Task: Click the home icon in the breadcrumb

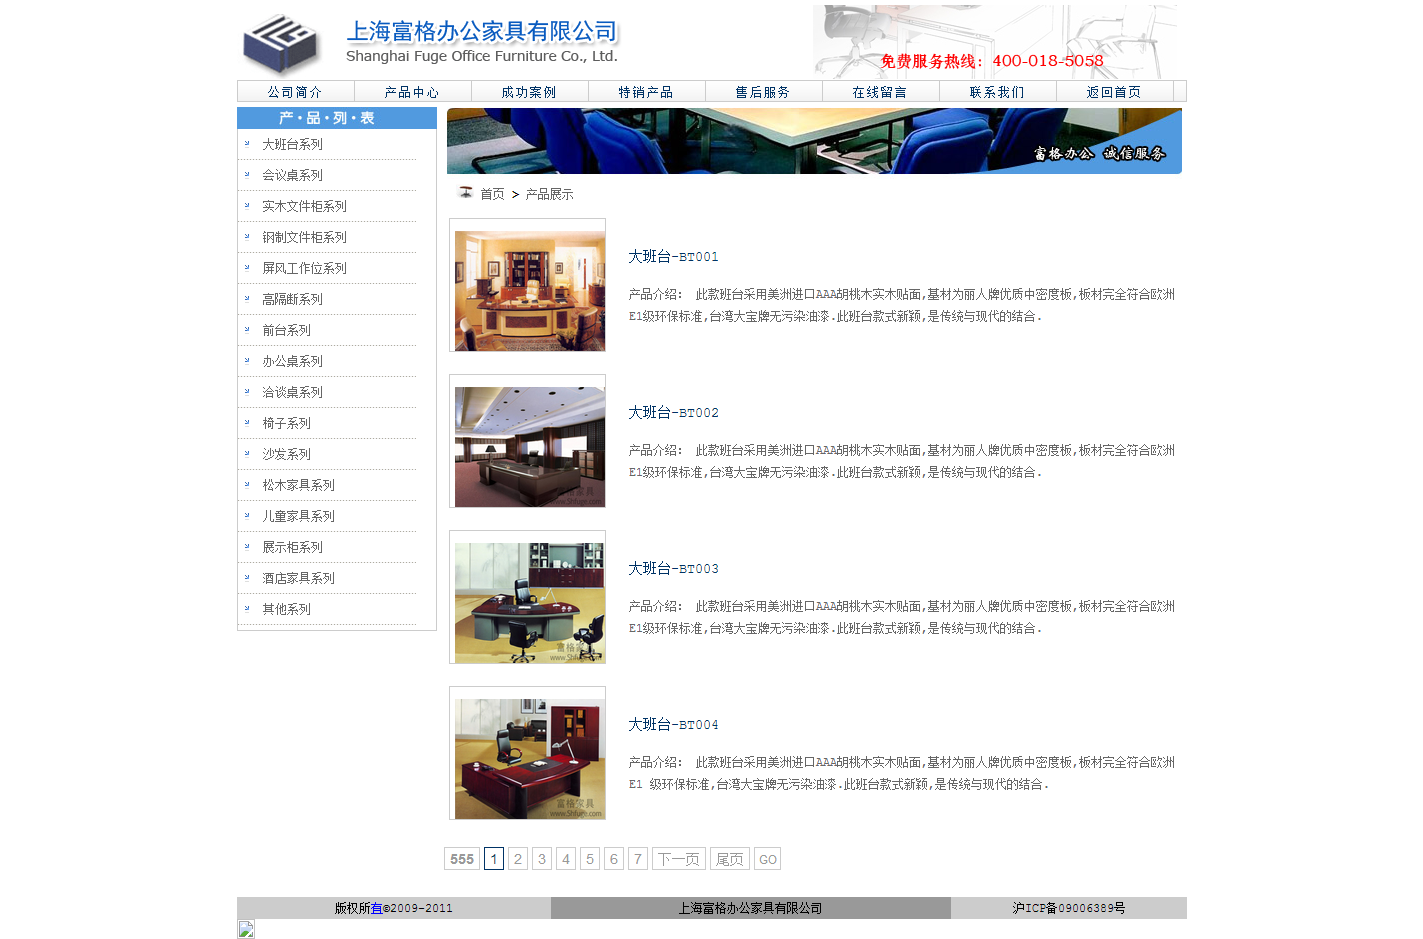Action: [x=465, y=192]
